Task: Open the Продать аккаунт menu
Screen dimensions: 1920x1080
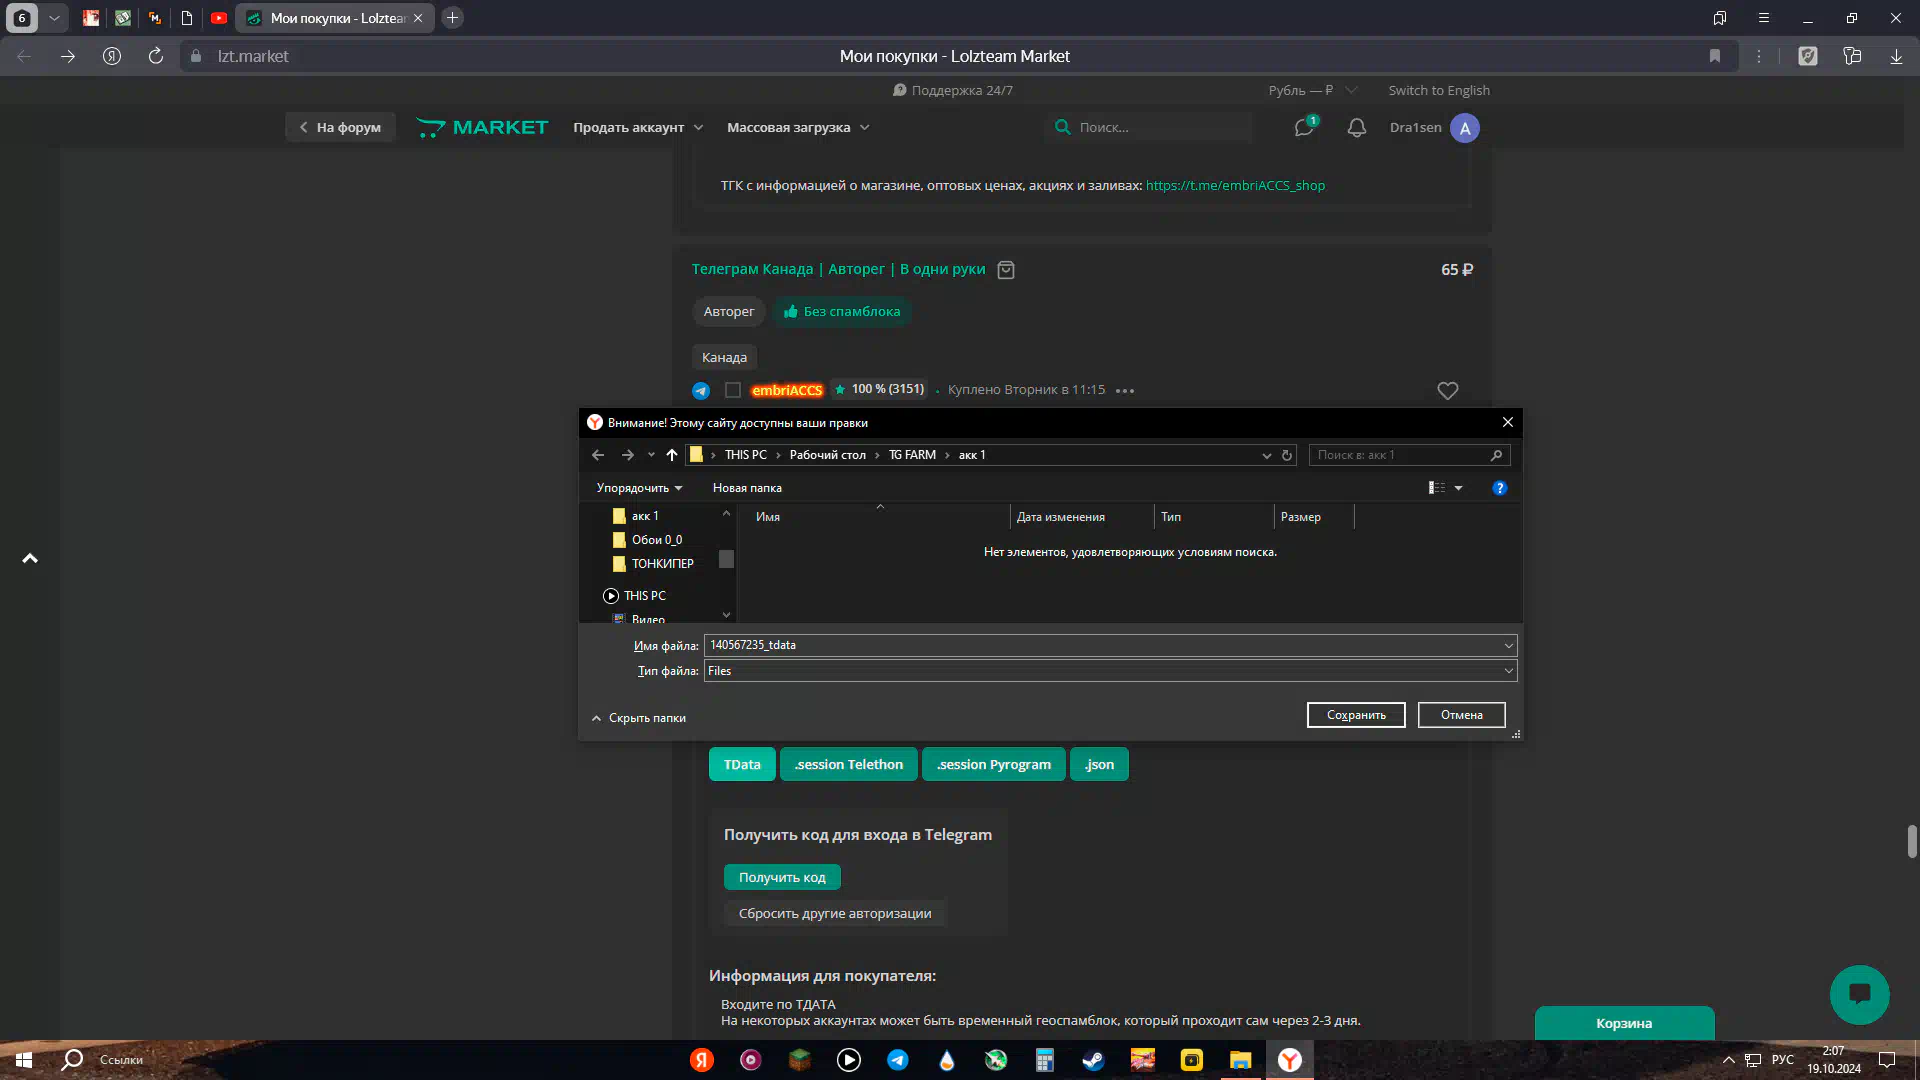Action: pyautogui.click(x=638, y=127)
